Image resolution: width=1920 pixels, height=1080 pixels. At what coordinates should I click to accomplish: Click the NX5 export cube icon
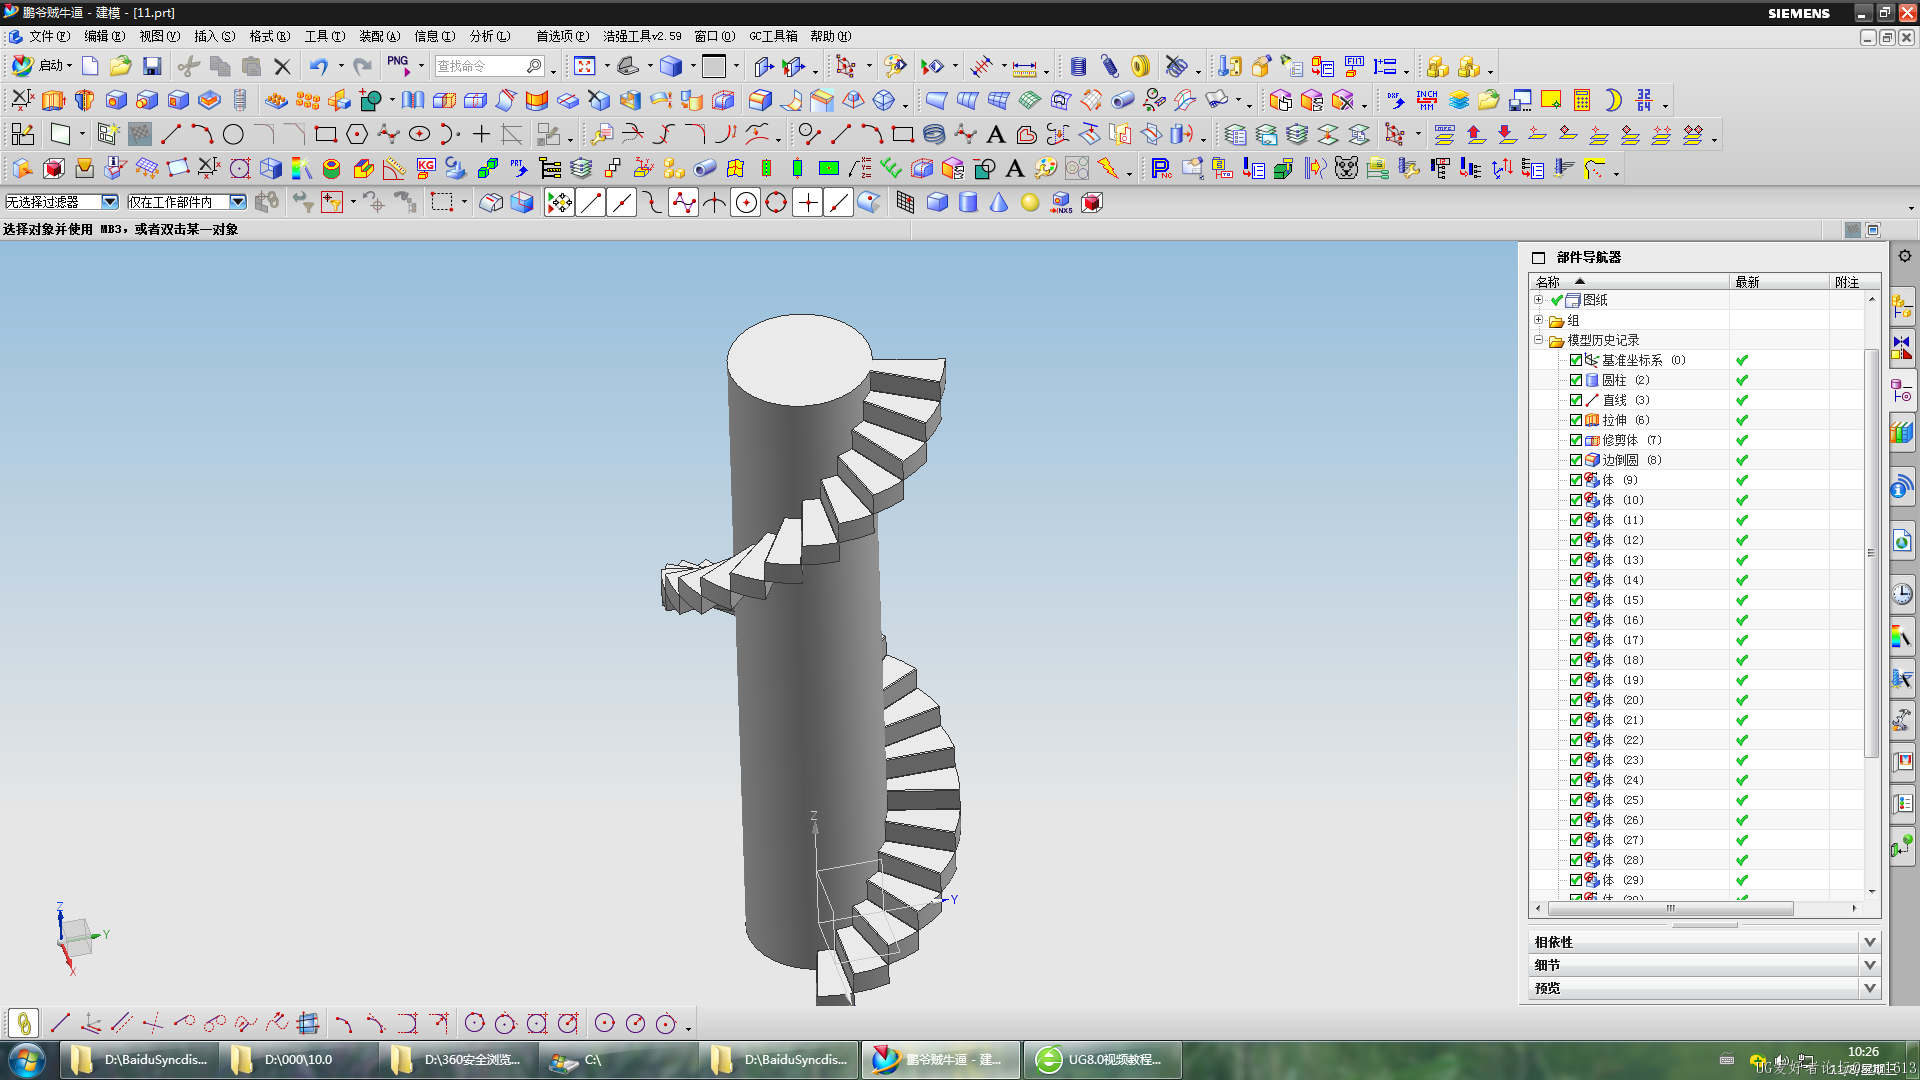[x=1061, y=203]
